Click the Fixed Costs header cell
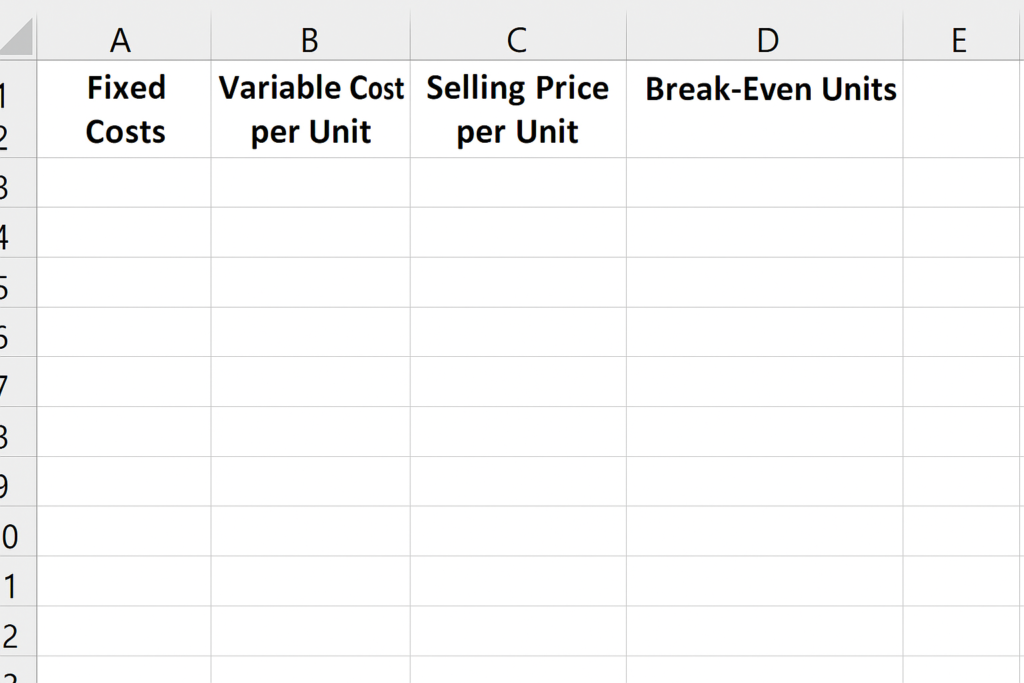1024x683 pixels. (125, 109)
